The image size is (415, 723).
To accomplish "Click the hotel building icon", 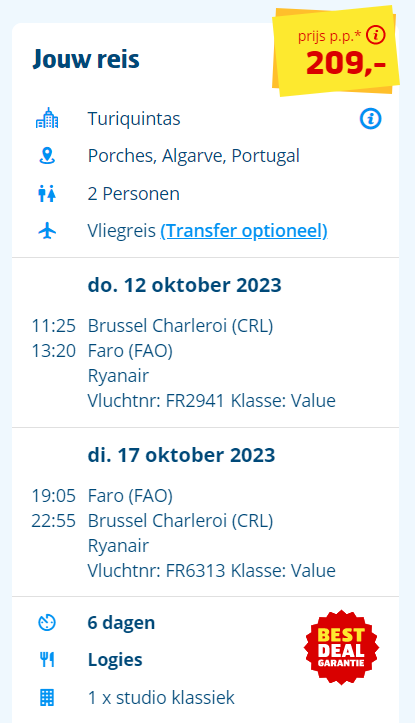I will coord(47,118).
